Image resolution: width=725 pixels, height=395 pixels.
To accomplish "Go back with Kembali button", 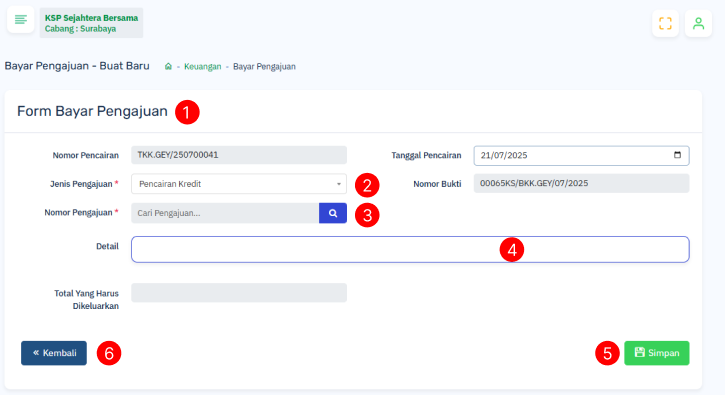I will (54, 353).
